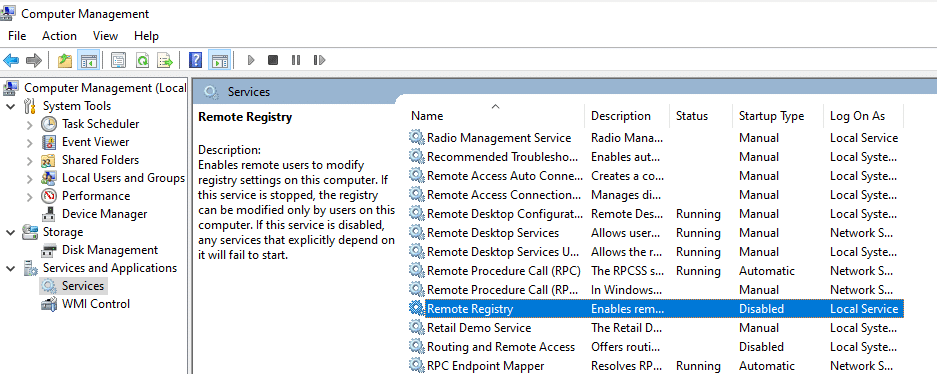Image resolution: width=937 pixels, height=374 pixels.
Task: Select Radio Management Service row
Action: (x=656, y=137)
